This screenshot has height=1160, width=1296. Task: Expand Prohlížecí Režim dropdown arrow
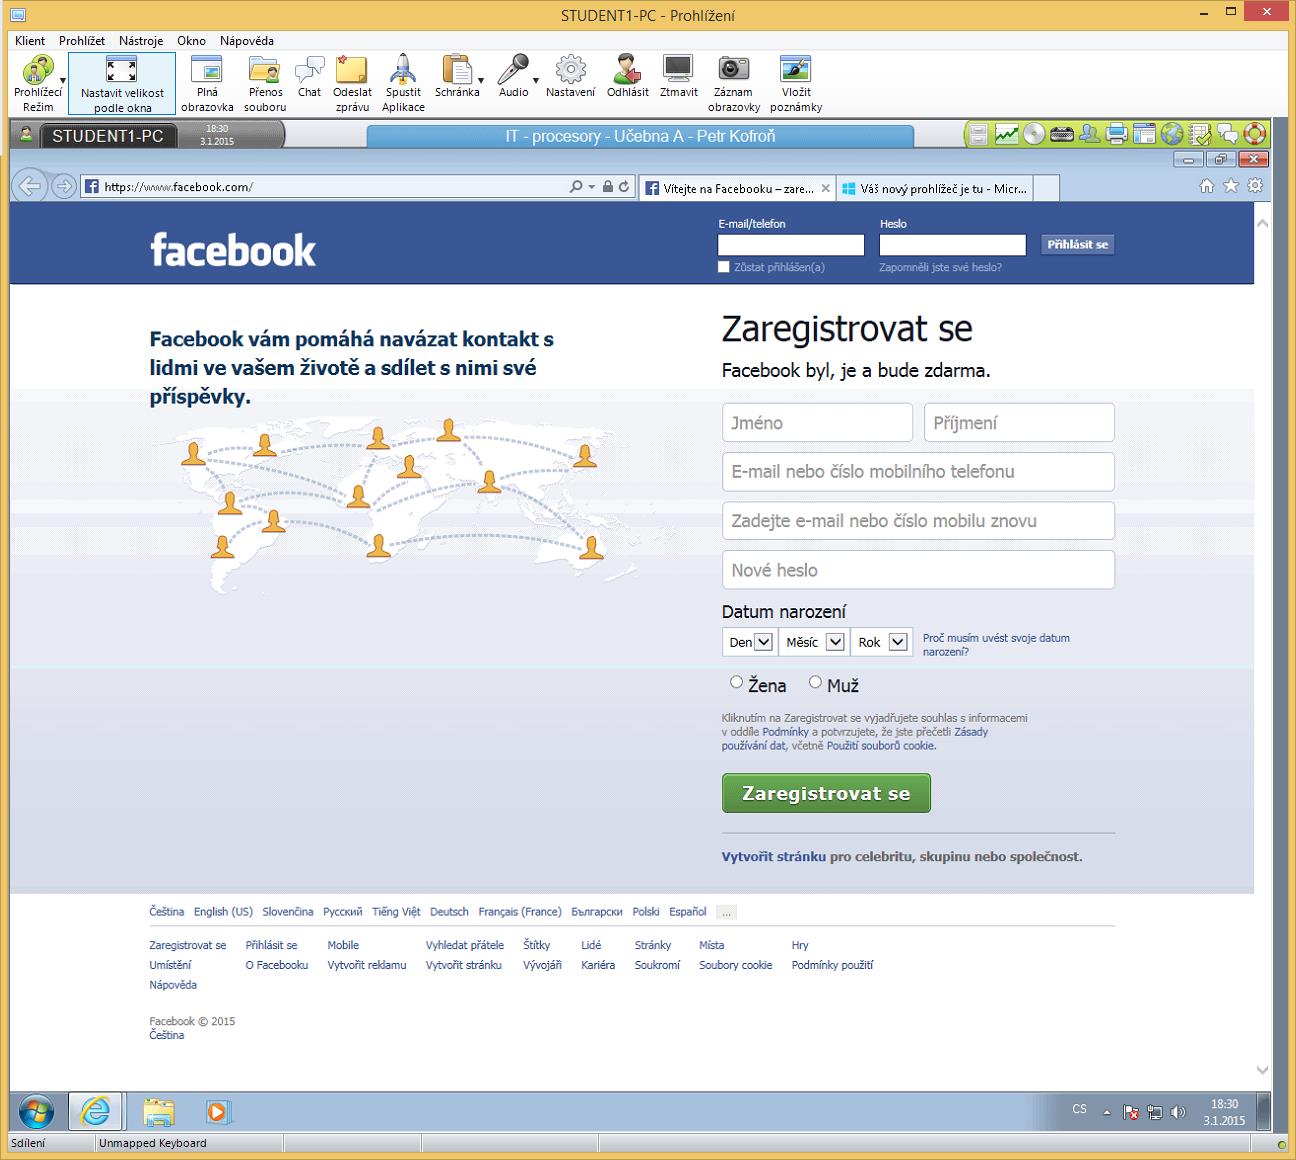63,80
